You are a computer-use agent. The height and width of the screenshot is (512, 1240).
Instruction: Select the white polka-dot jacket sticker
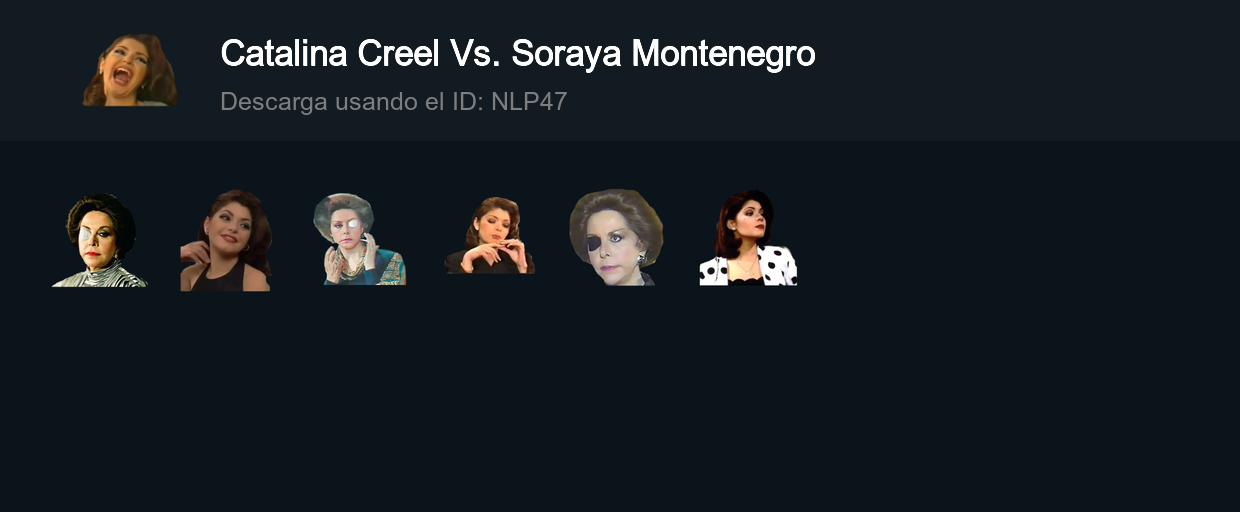coord(748,238)
